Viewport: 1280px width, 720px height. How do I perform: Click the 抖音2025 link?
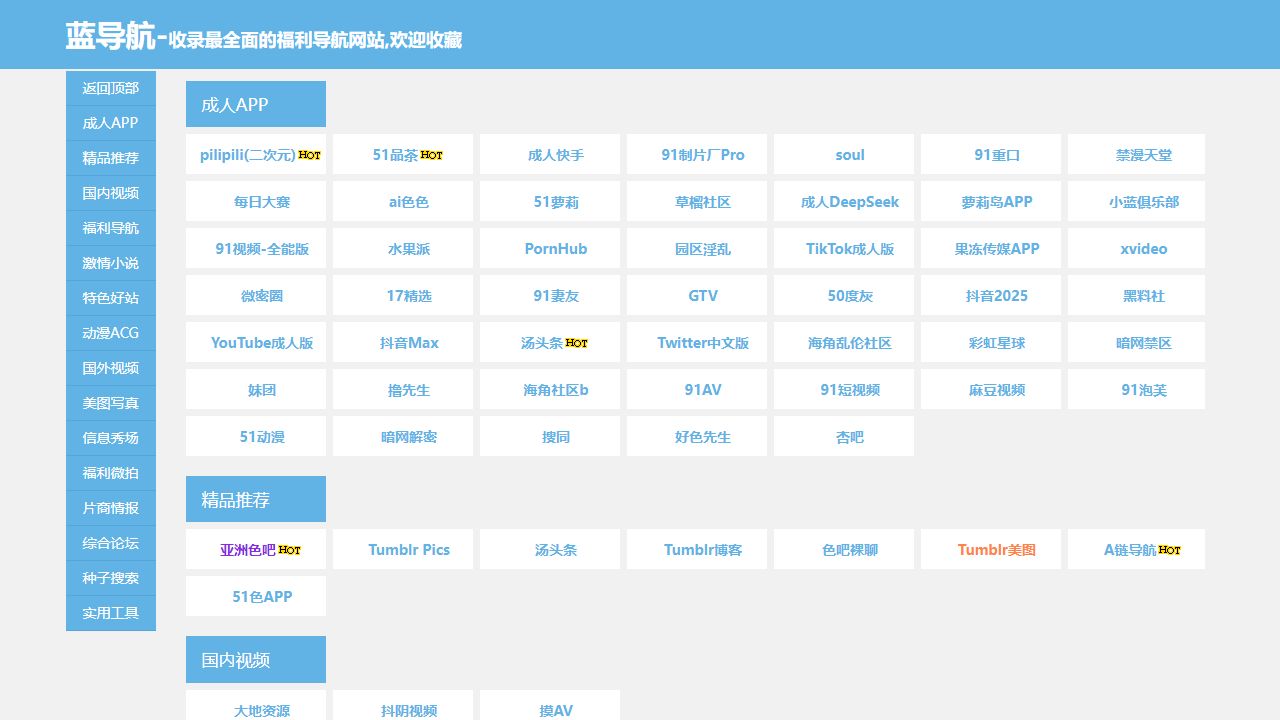click(x=997, y=296)
